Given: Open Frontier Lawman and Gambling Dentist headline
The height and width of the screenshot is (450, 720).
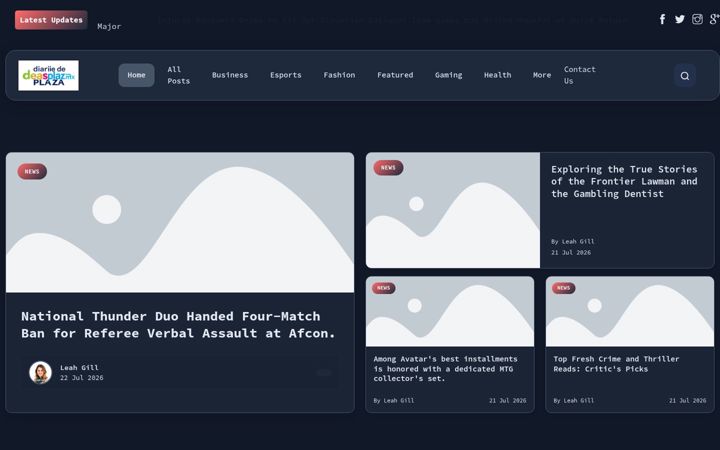Looking at the screenshot, I should coord(624,181).
